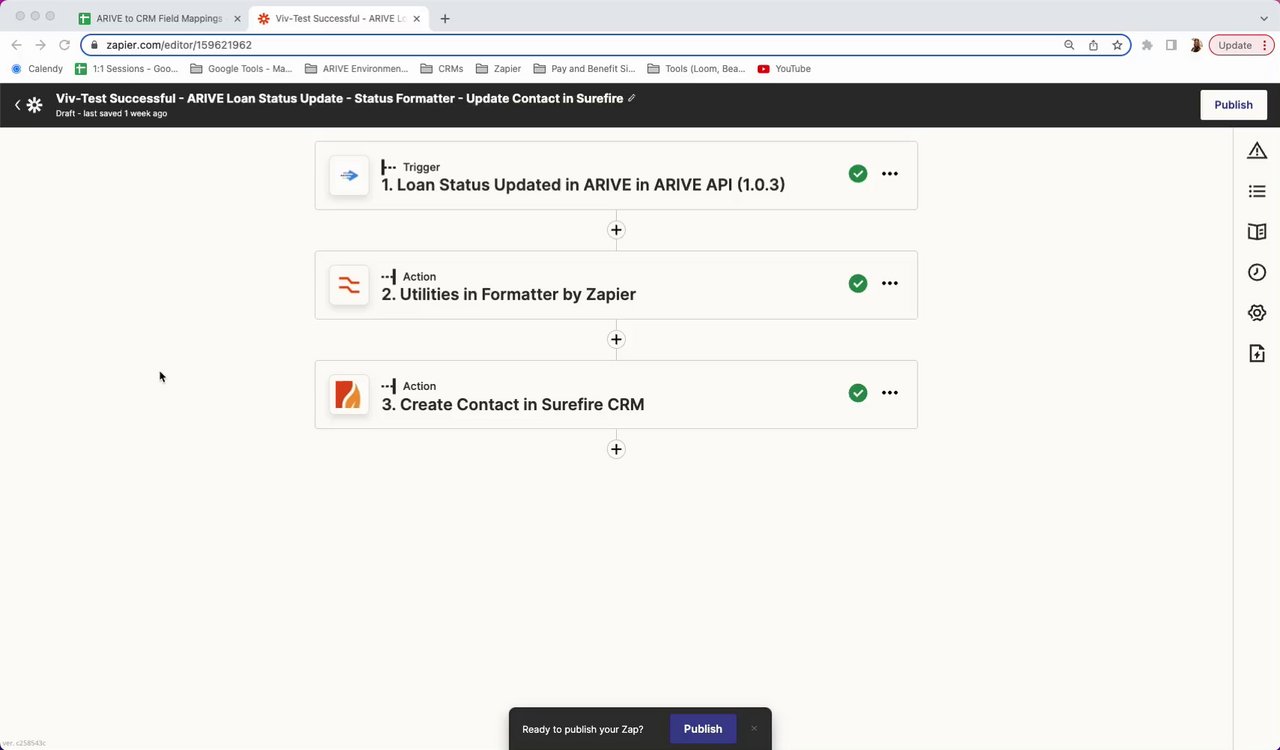
Task: Open the CRMs bookmark folder
Action: pos(441,69)
